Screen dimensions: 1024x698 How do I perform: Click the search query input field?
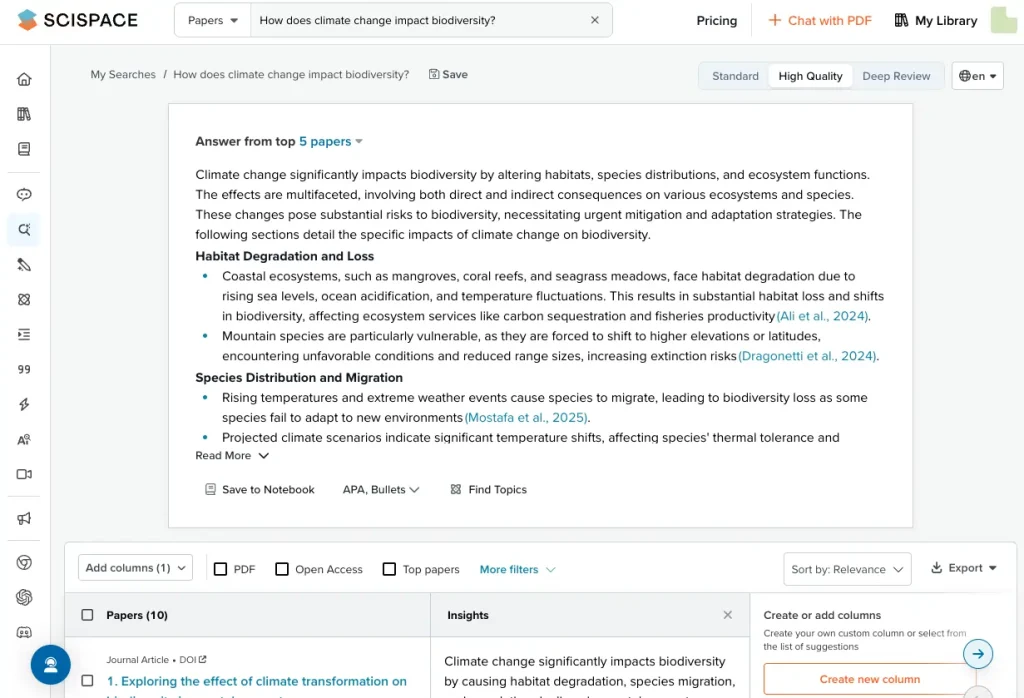[415, 20]
